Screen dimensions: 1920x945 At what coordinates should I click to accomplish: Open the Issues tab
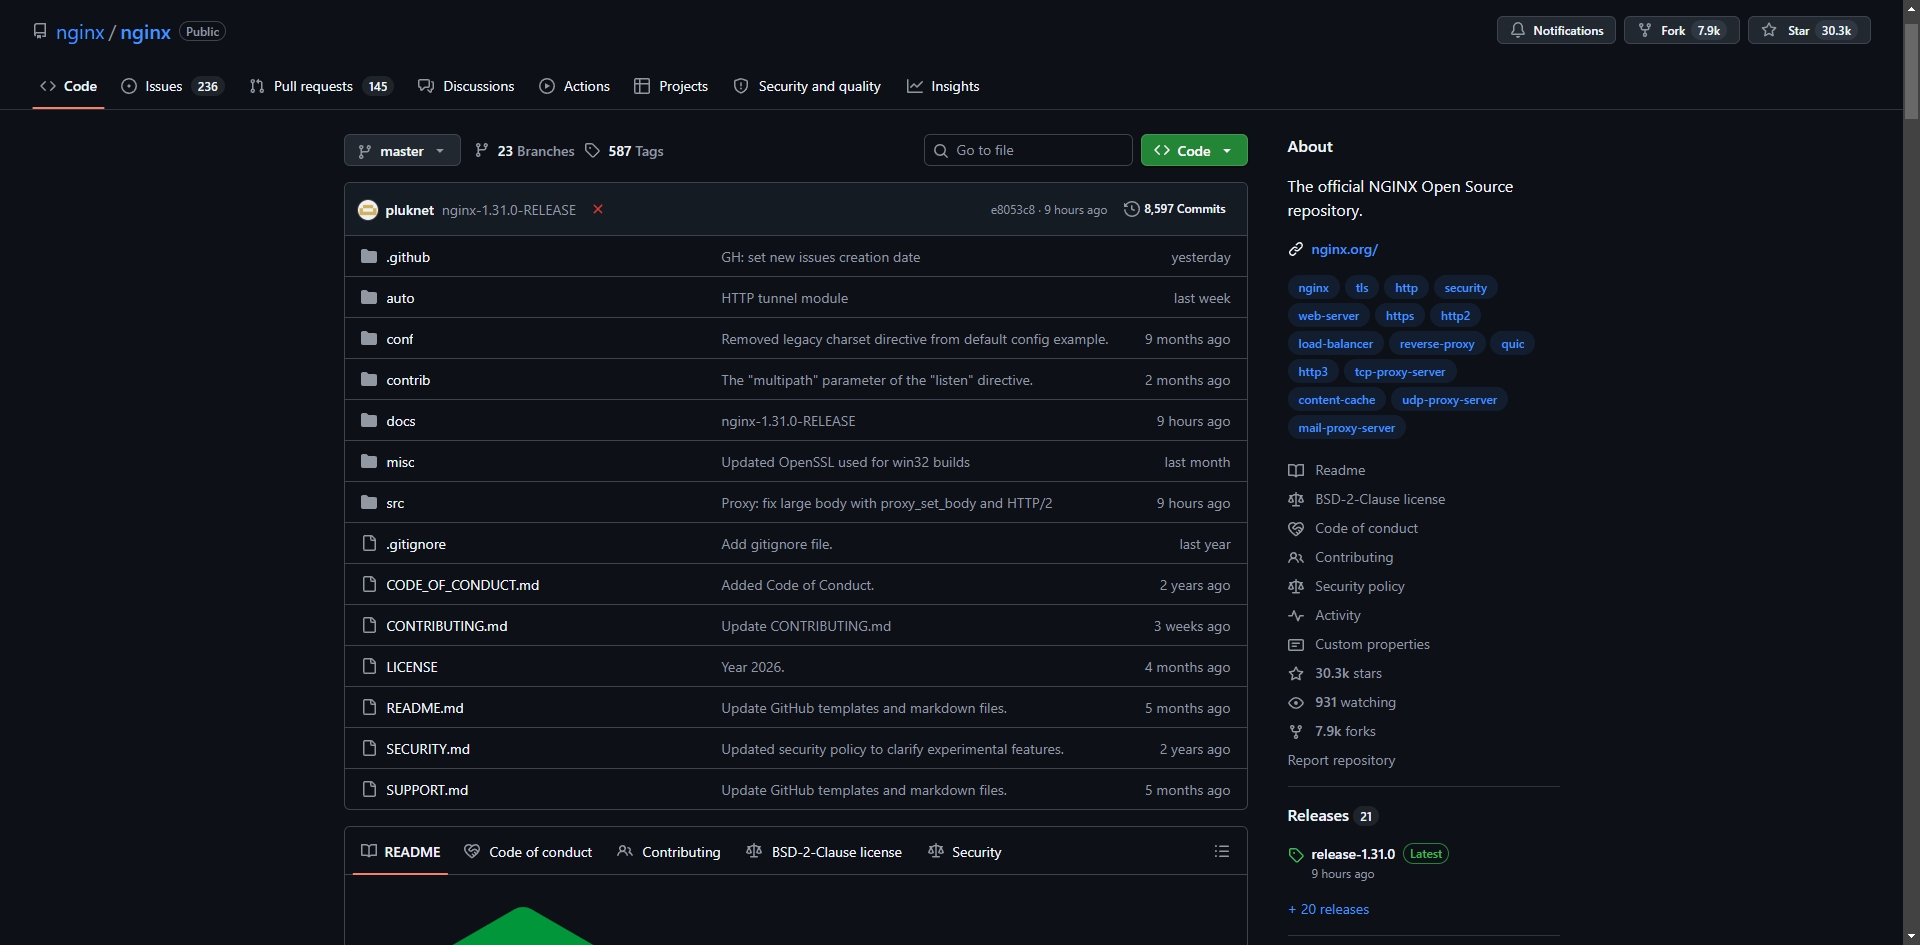pos(172,87)
